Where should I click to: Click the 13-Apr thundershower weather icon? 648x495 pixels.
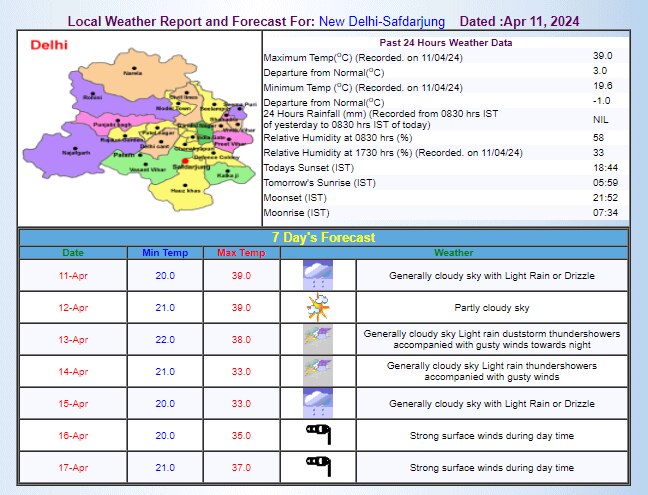point(317,339)
